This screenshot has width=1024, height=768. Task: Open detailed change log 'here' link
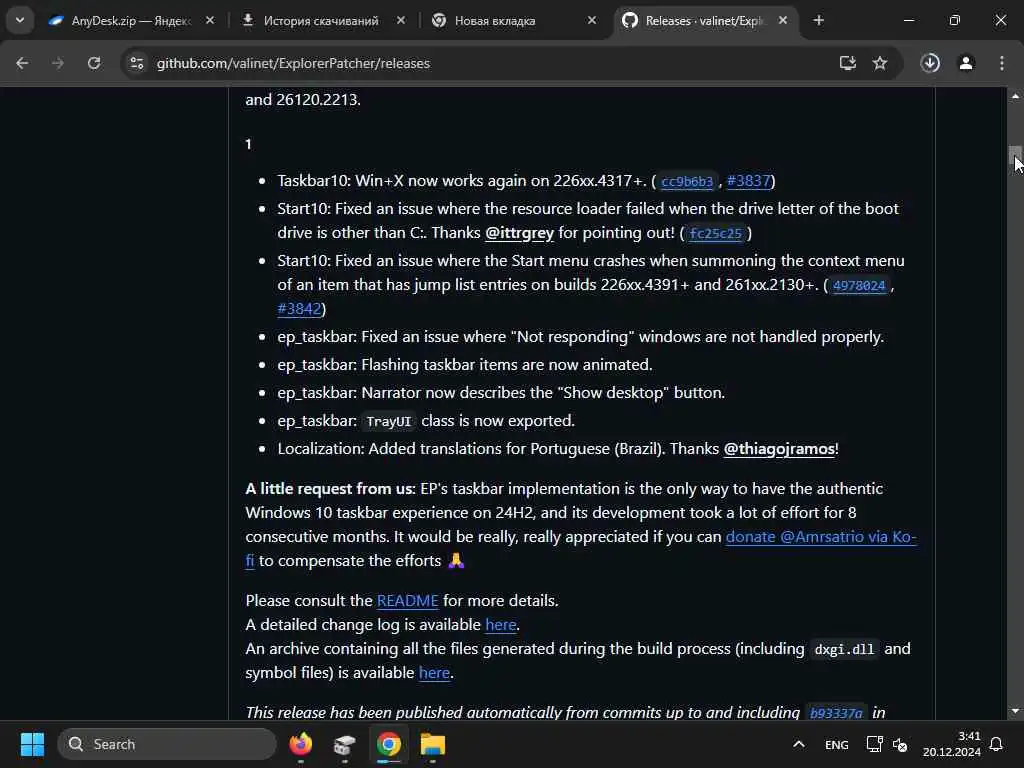pyautogui.click(x=500, y=625)
